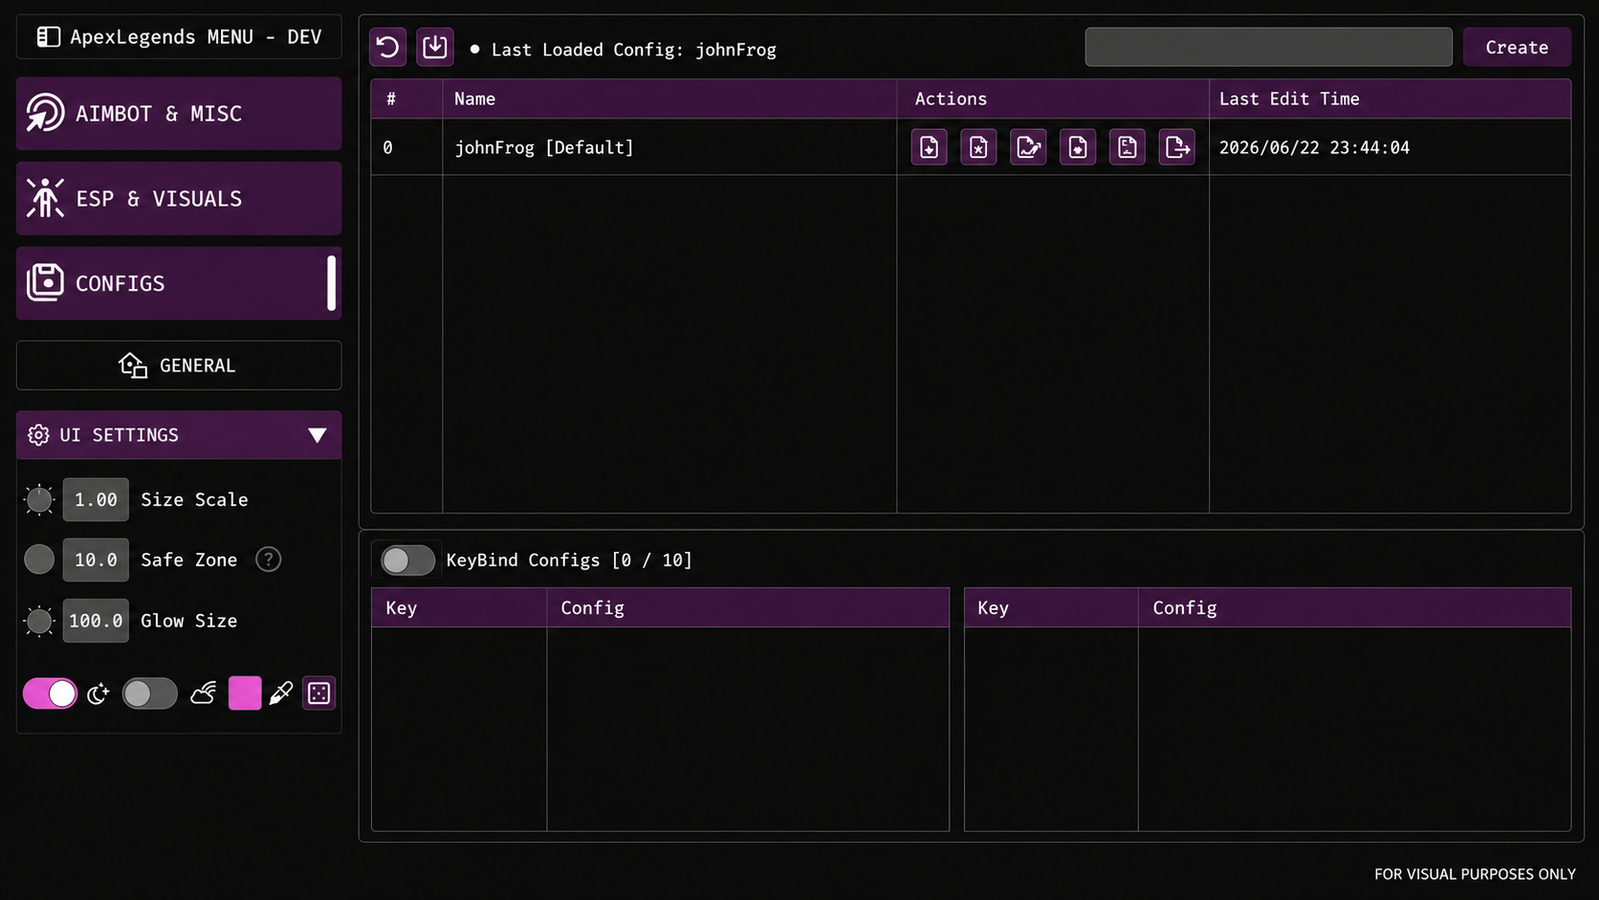Open the AIMBOT & MISC tab

[x=179, y=113]
